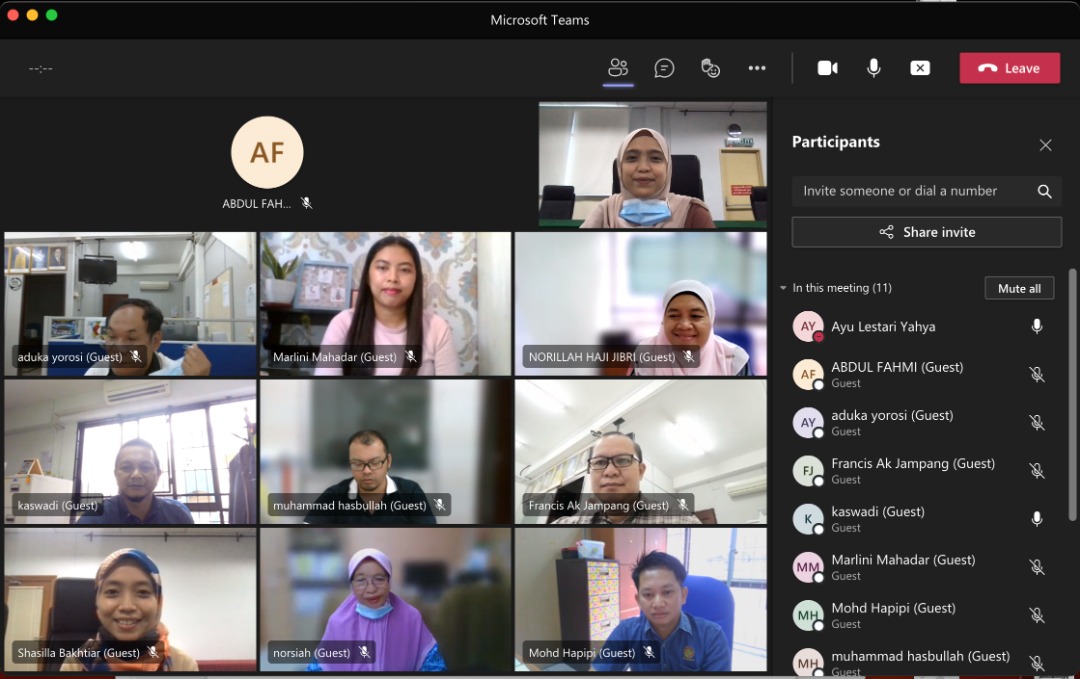Click kaswadi's microphone icon in participant list
The height and width of the screenshot is (679, 1080).
pos(1037,519)
